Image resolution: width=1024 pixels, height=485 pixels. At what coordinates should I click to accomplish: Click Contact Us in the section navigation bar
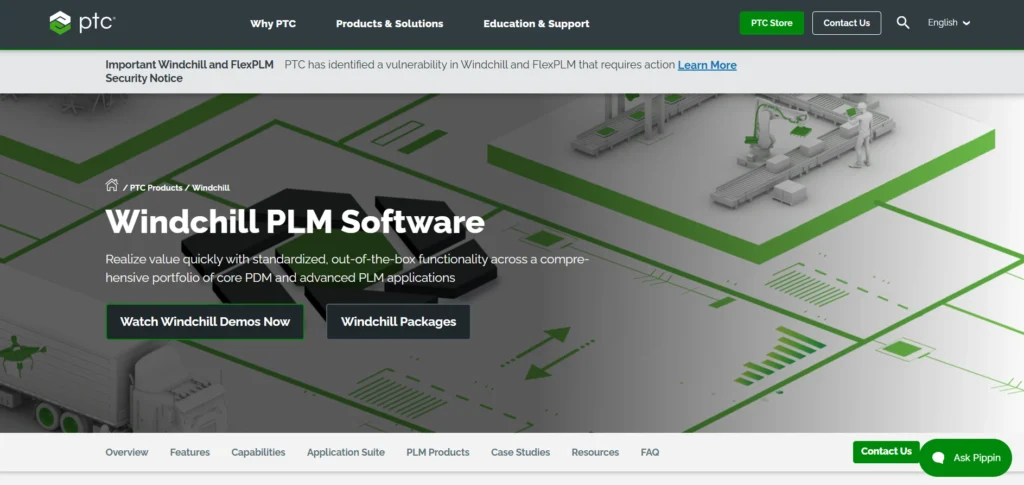coord(886,452)
